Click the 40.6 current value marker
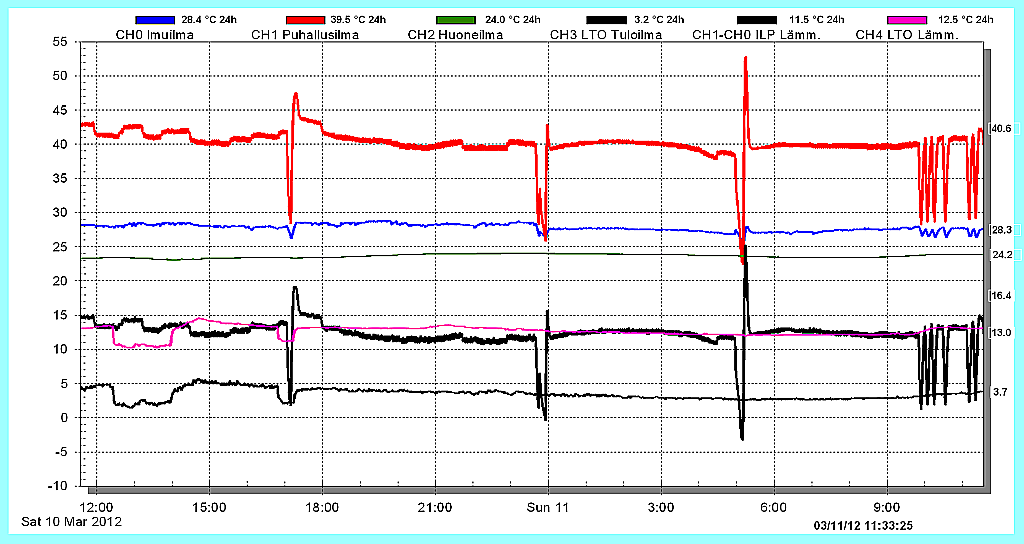 1000,128
